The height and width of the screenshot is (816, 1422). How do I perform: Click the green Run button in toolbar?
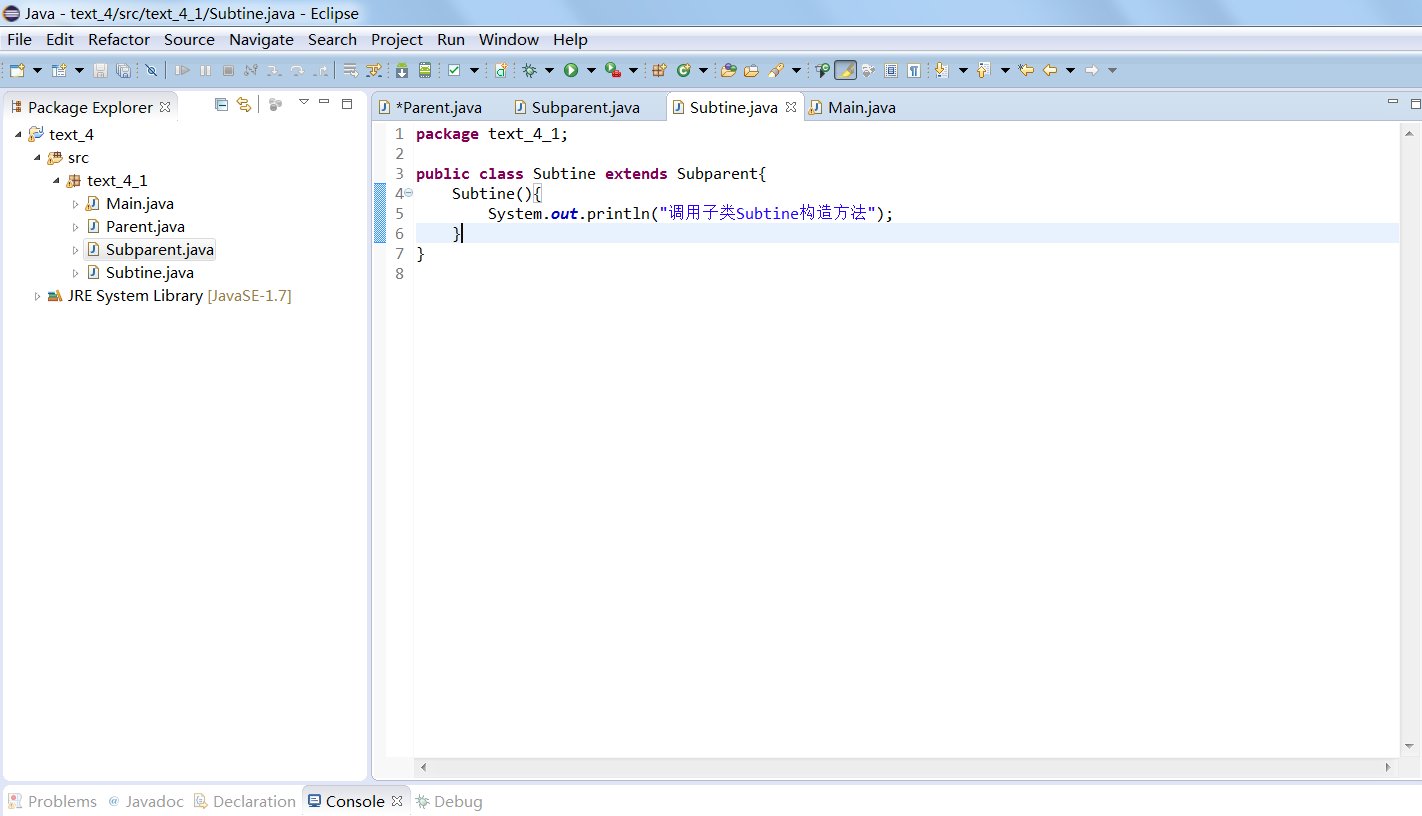(x=571, y=70)
